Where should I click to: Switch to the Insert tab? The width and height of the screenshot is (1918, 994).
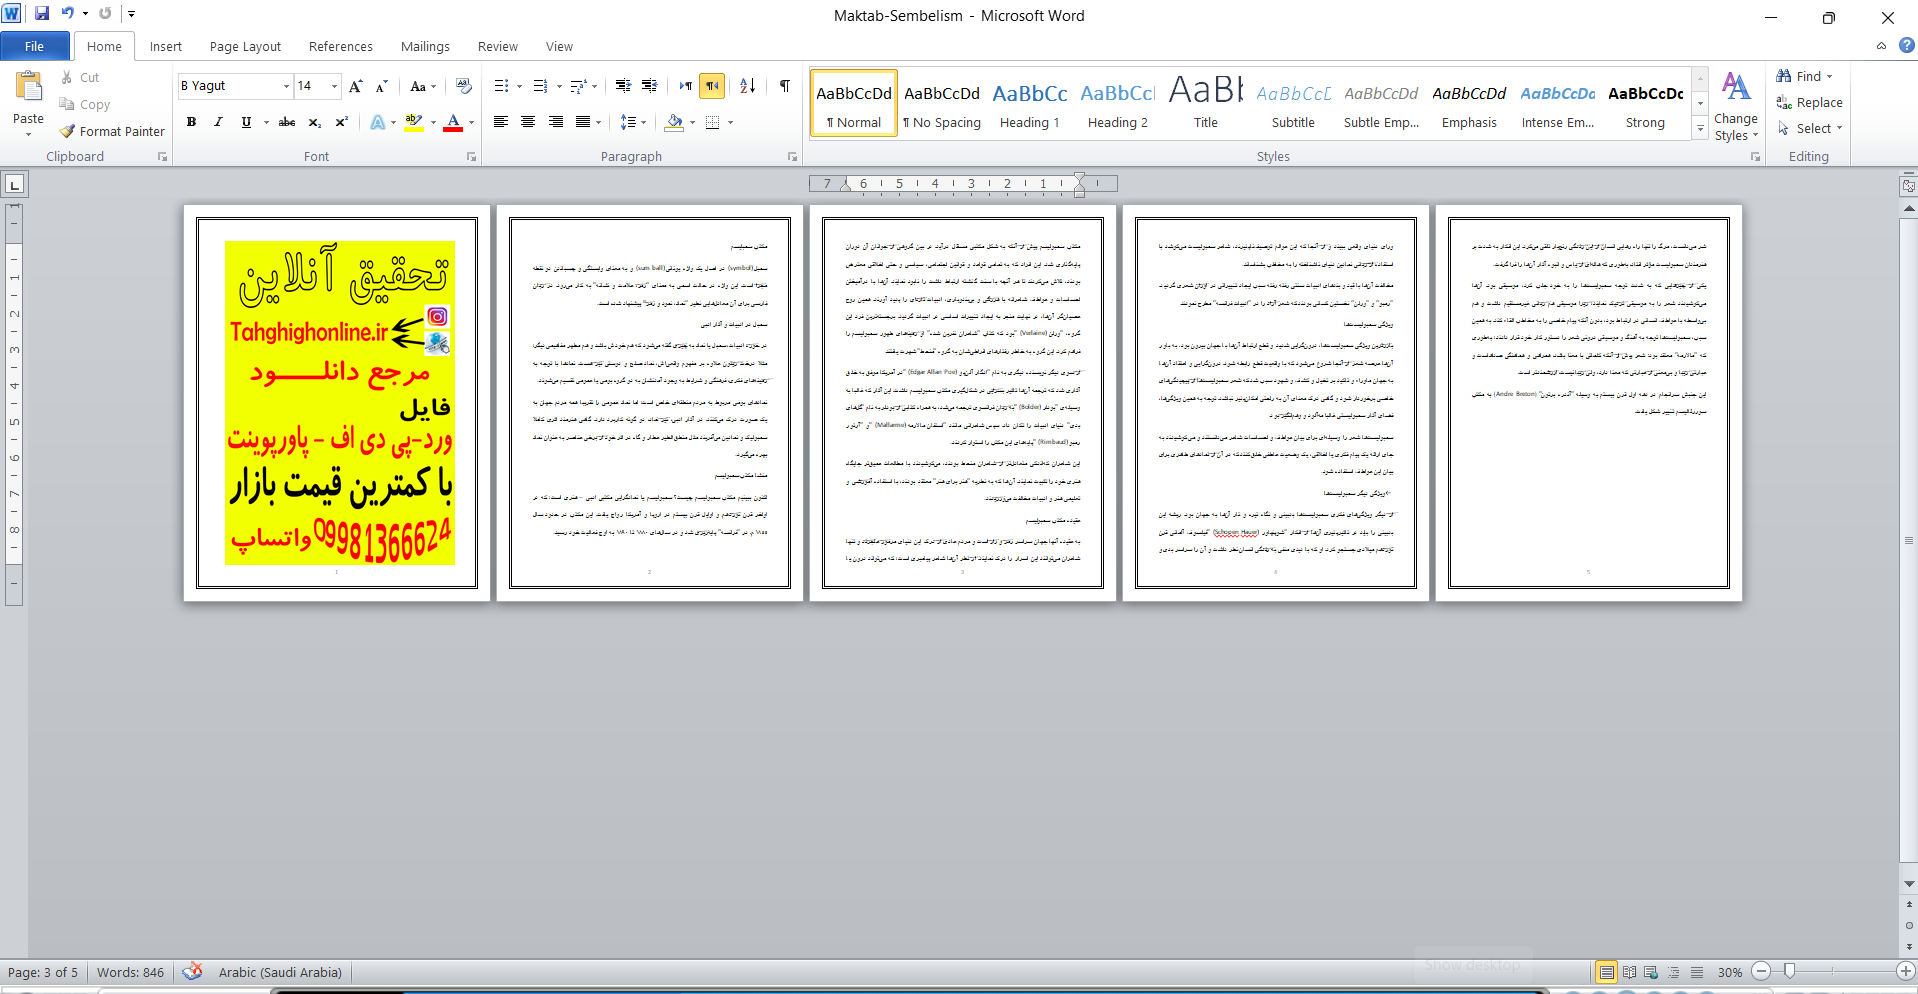(166, 46)
